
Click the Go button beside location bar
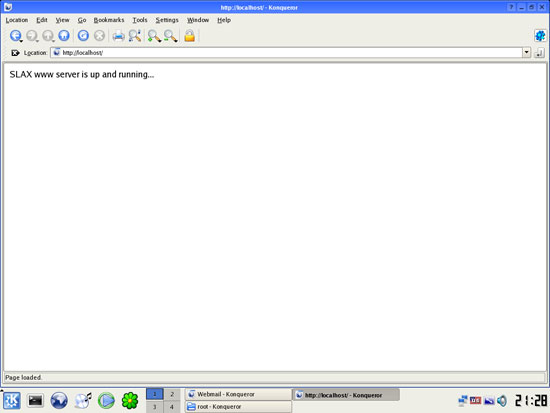[x=539, y=53]
